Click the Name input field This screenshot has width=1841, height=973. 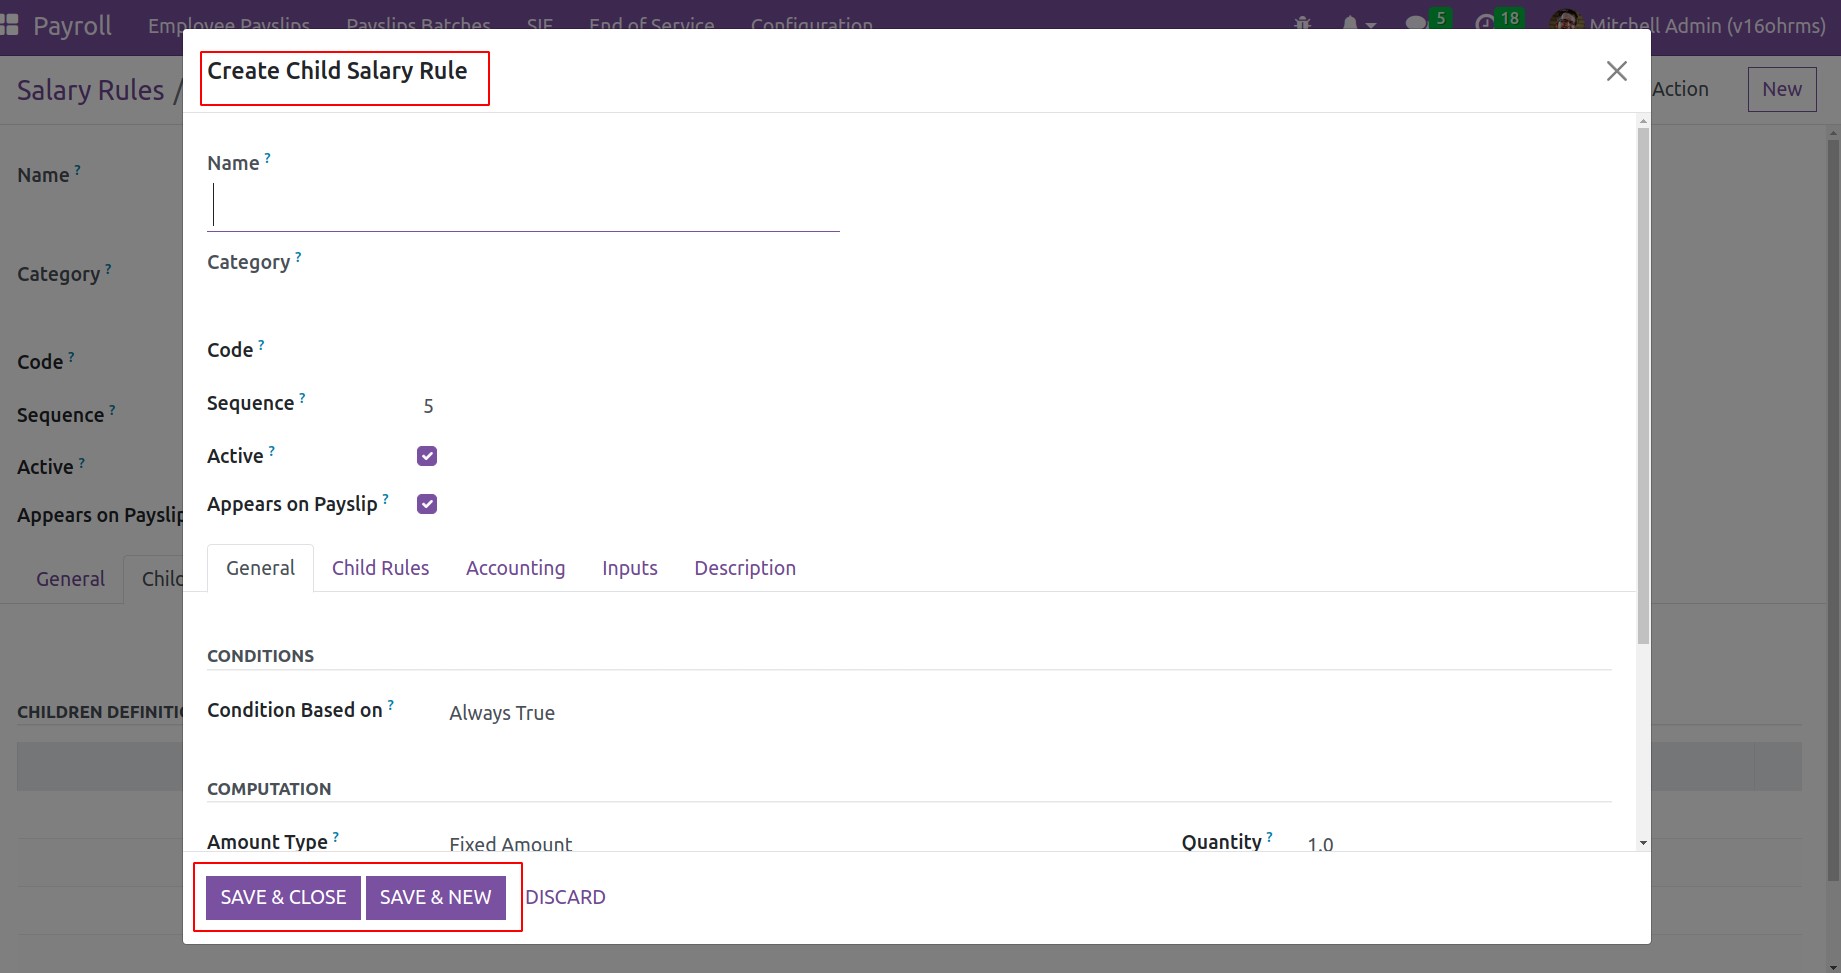pyautogui.click(x=523, y=206)
